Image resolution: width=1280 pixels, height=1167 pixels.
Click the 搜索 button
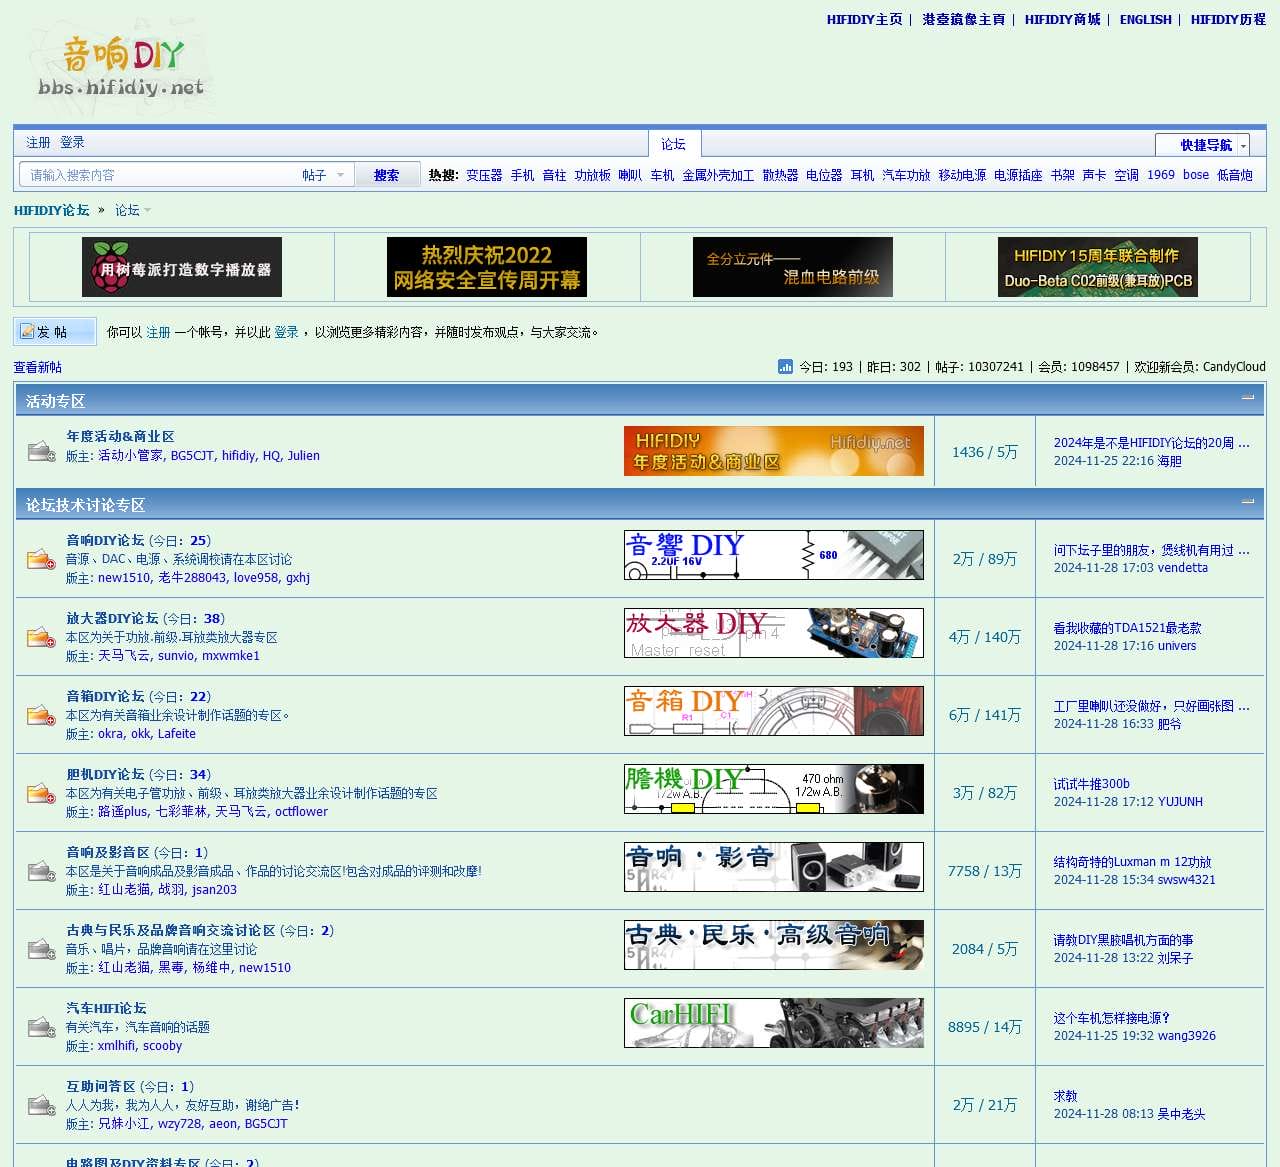(x=386, y=175)
